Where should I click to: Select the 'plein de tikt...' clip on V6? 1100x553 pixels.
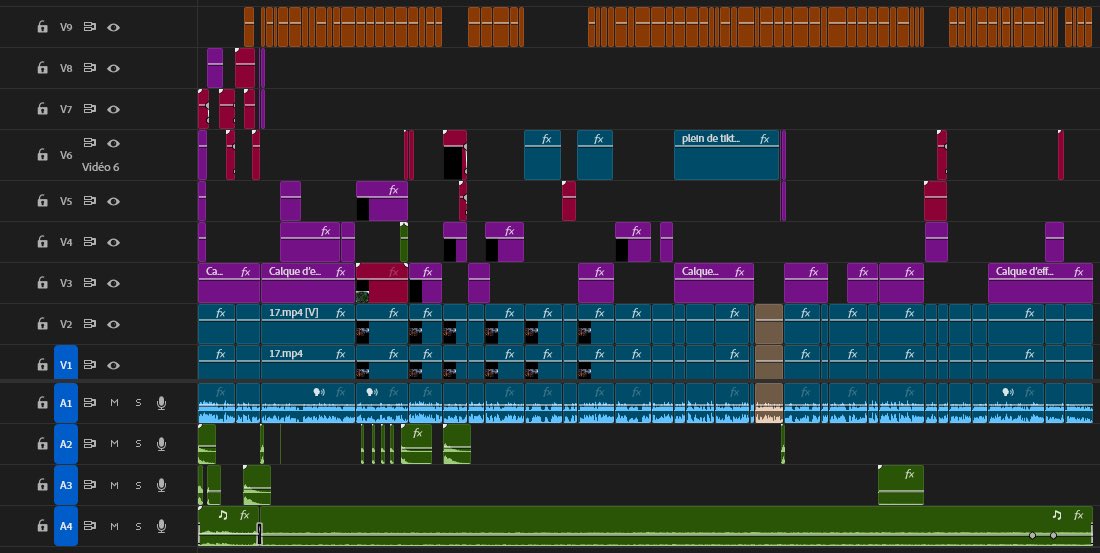point(726,155)
